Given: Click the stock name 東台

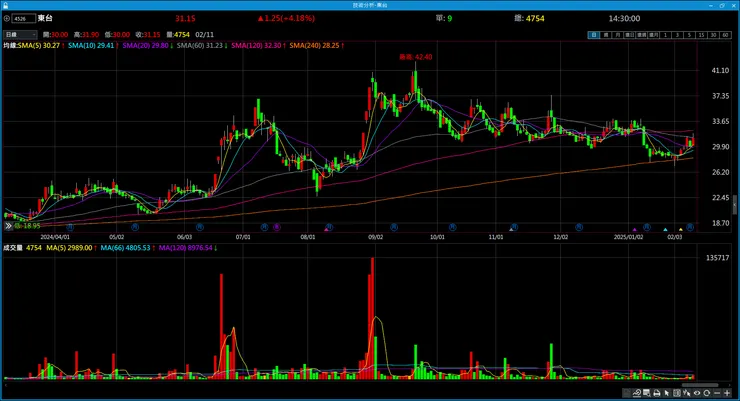Looking at the screenshot, I should tap(45, 18).
